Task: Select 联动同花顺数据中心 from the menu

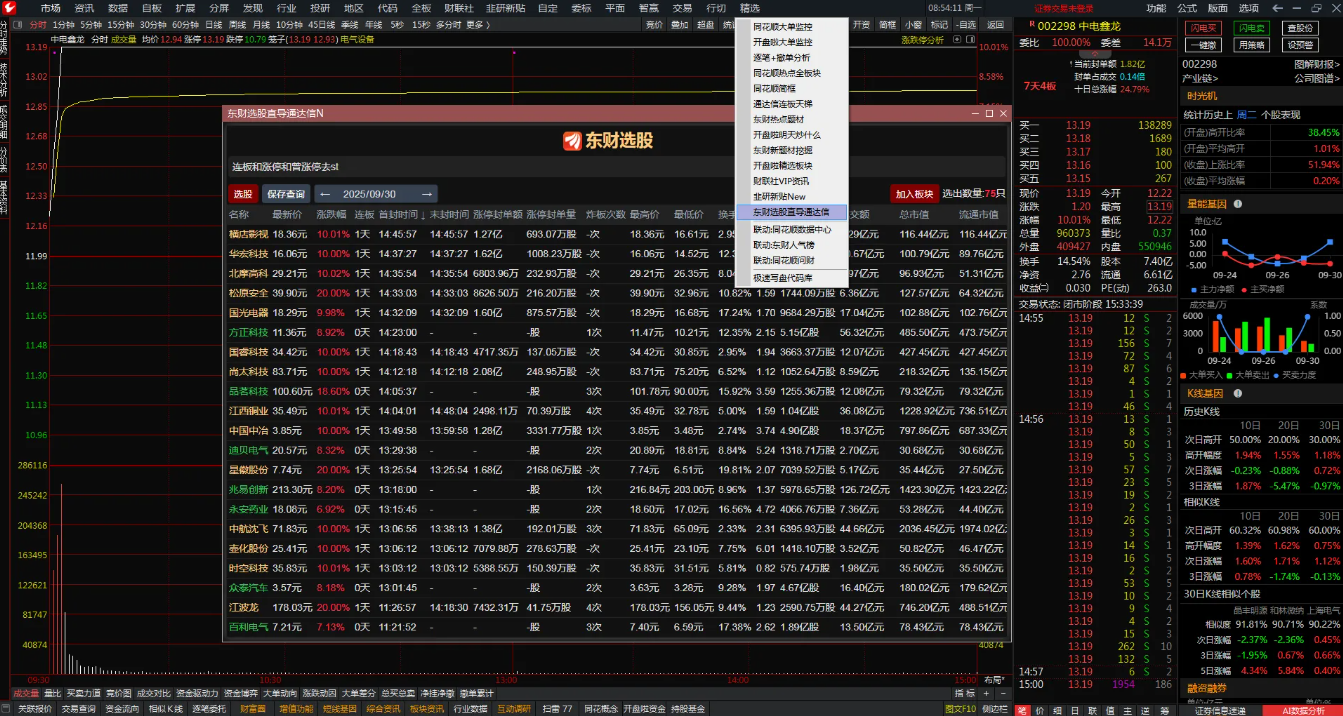Action: coord(792,229)
